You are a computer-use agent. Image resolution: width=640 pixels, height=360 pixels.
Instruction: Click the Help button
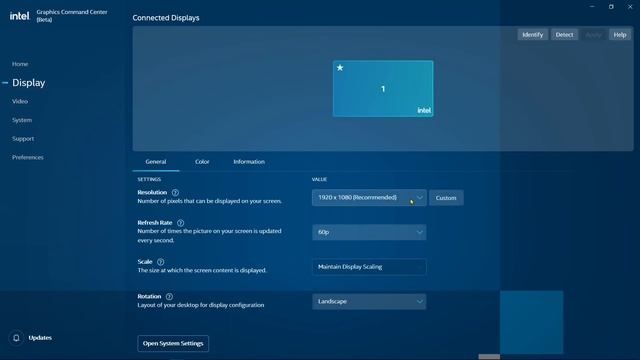click(620, 35)
